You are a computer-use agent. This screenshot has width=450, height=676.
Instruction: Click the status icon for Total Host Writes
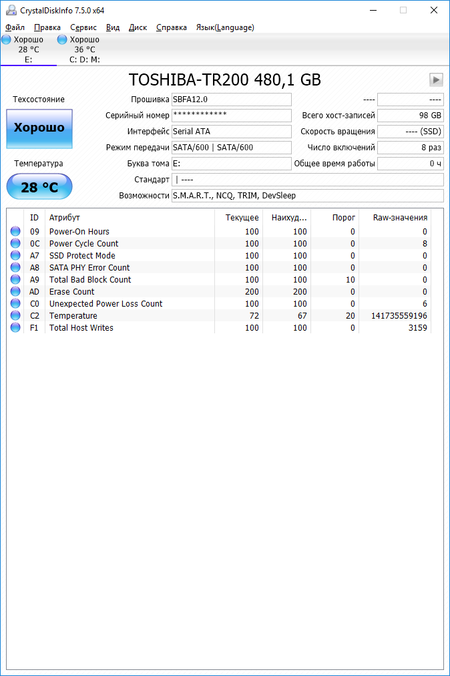pyautogui.click(x=16, y=328)
